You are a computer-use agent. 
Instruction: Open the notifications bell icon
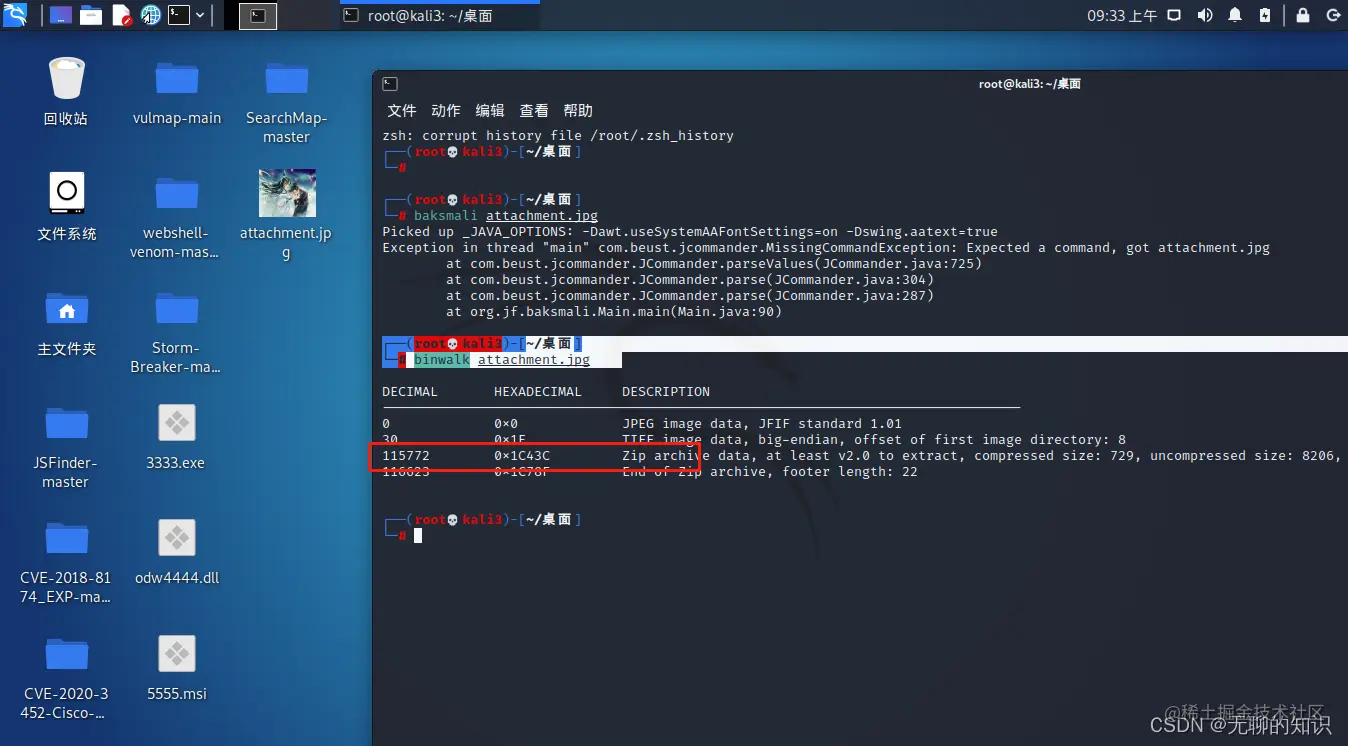point(1235,15)
